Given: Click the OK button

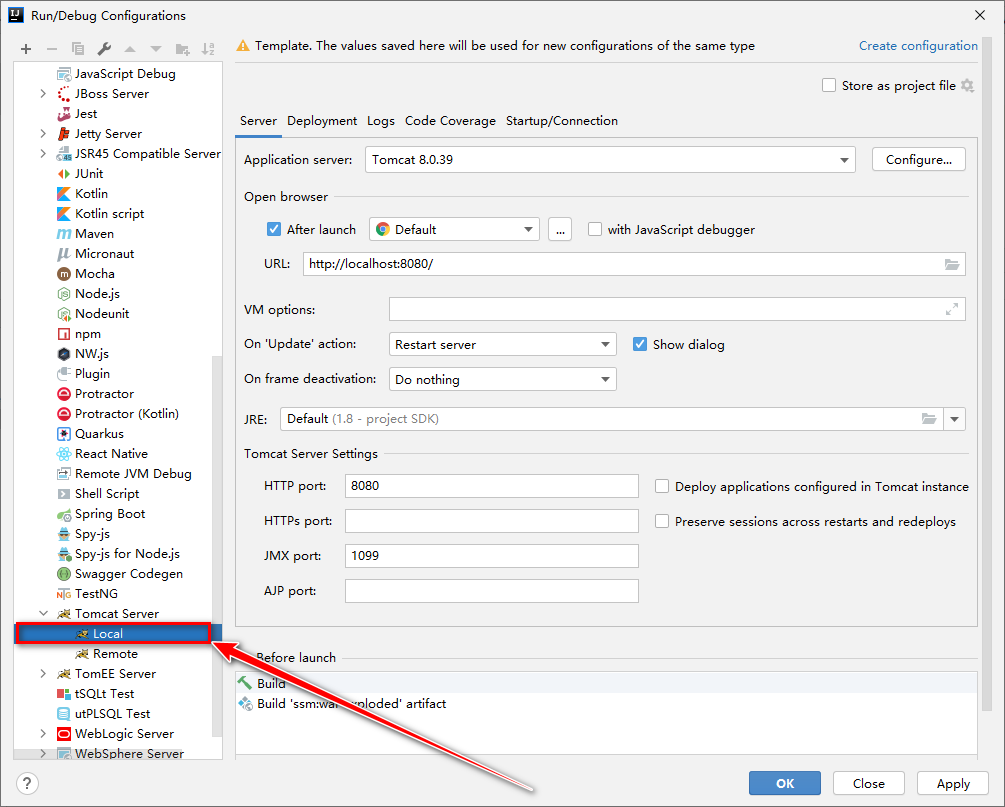Looking at the screenshot, I should 785,783.
